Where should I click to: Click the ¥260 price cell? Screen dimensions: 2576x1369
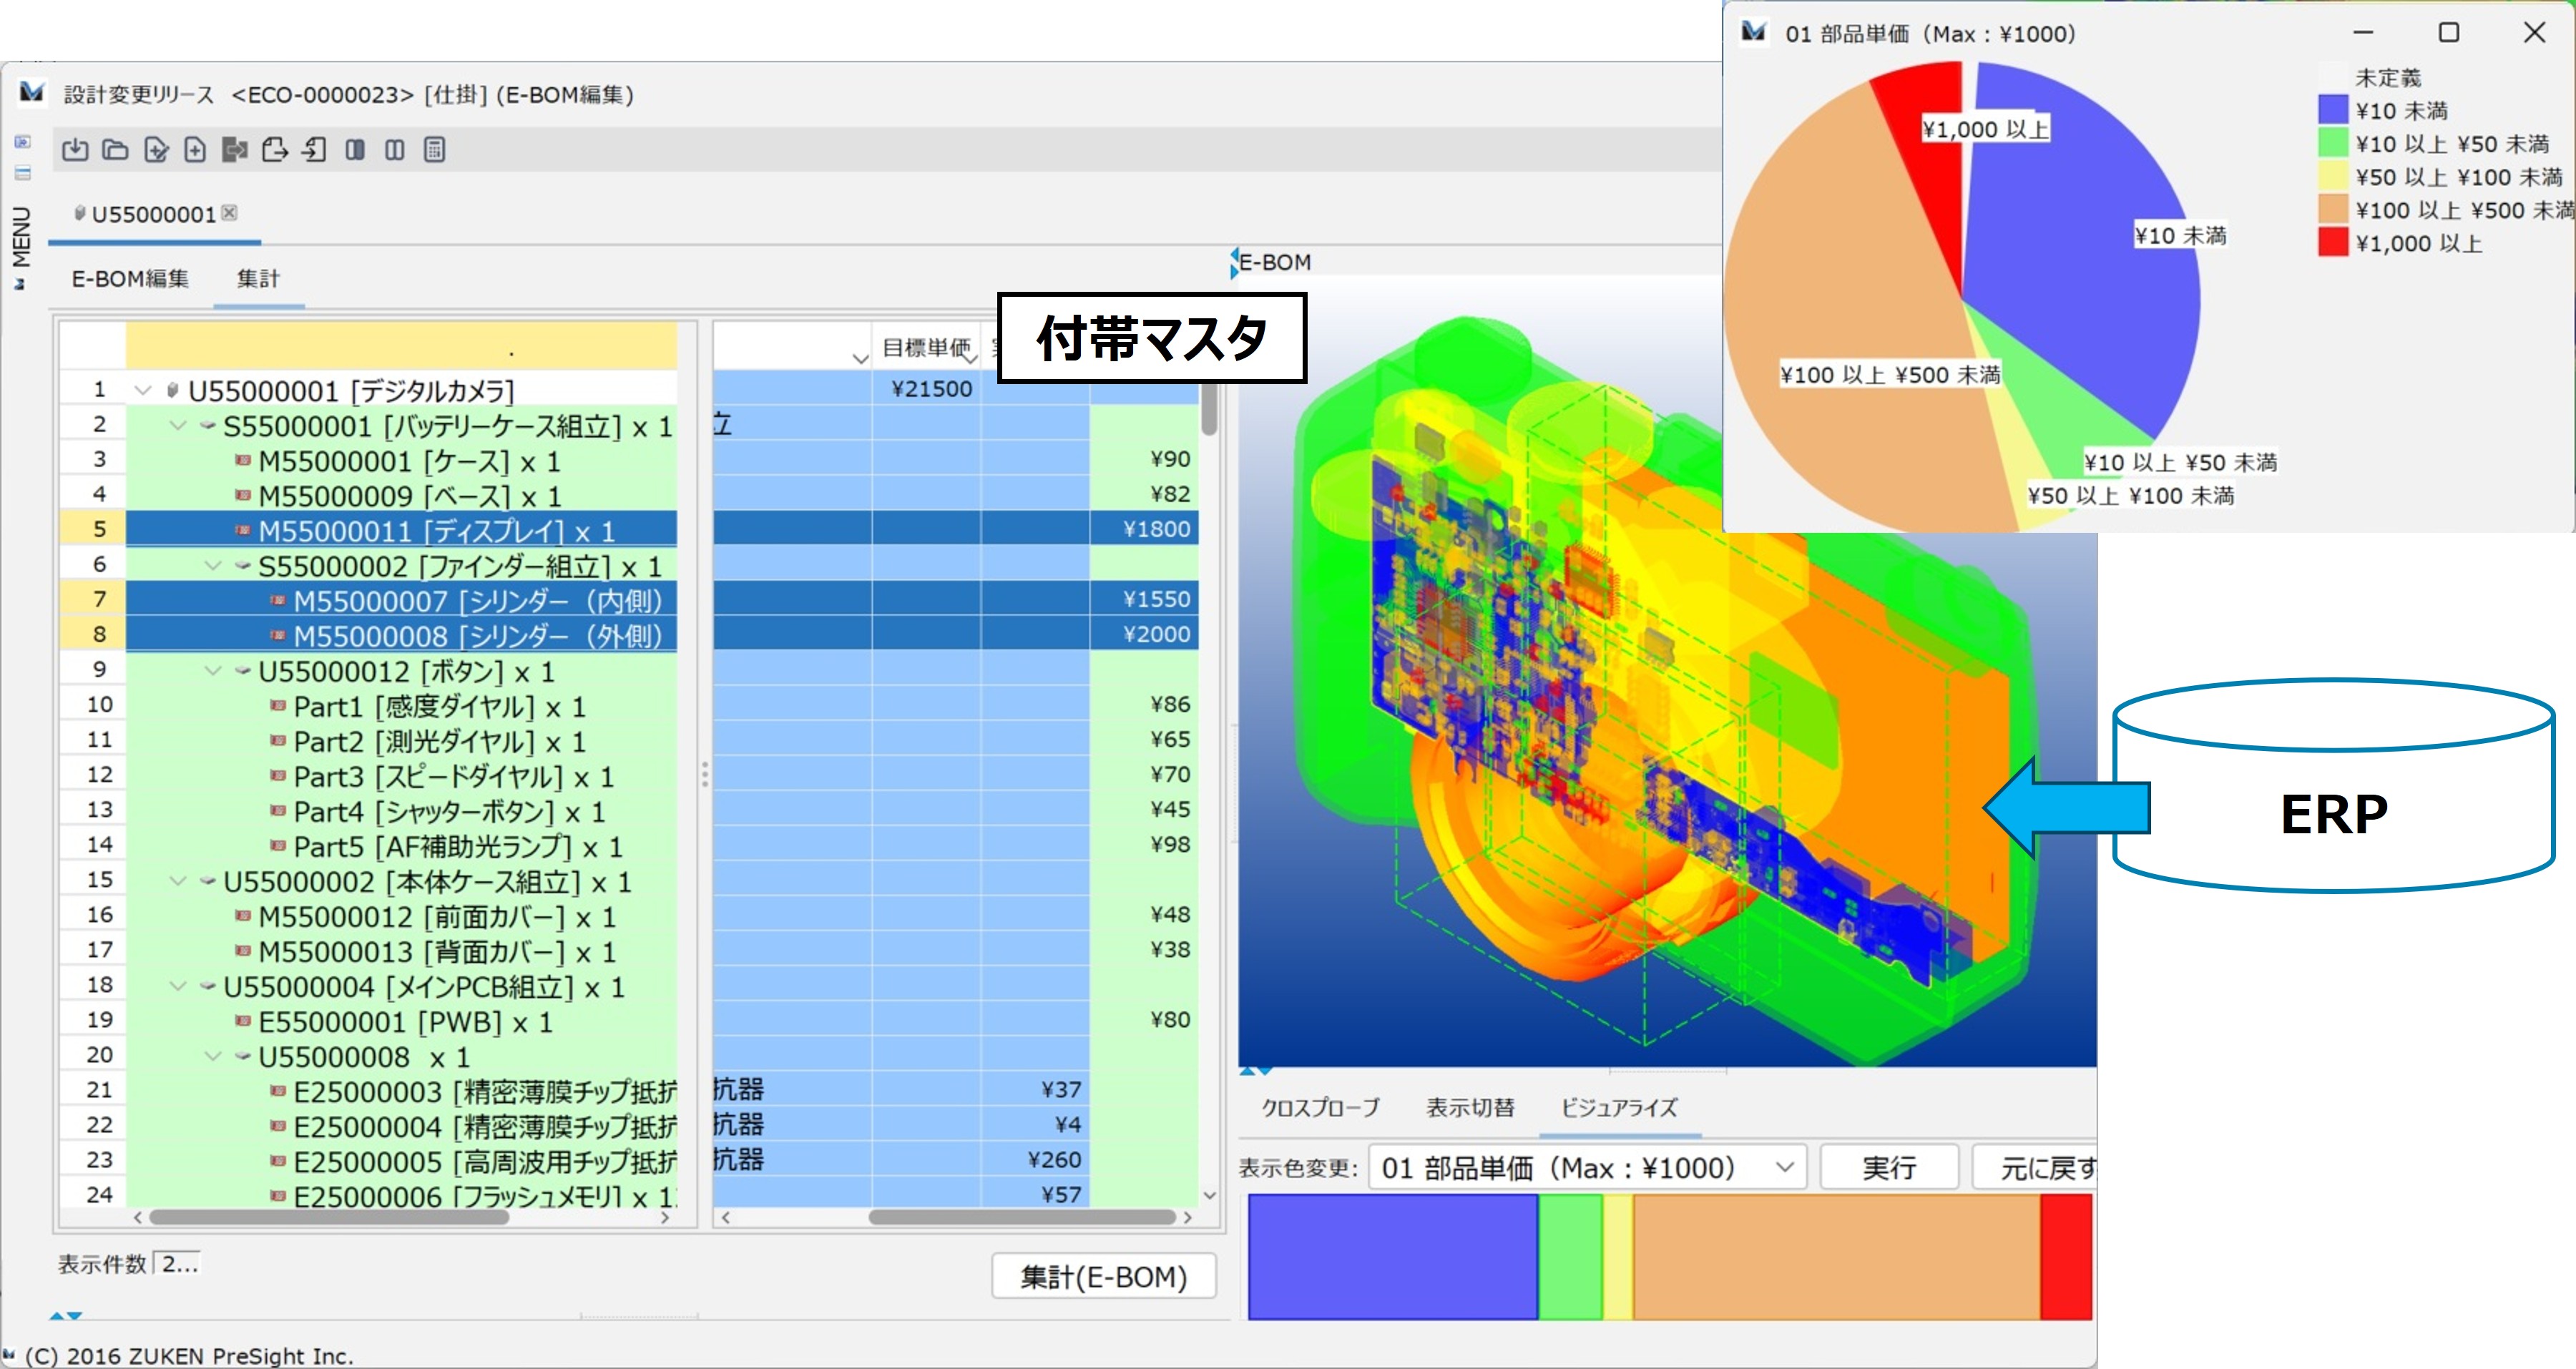(x=1035, y=1159)
